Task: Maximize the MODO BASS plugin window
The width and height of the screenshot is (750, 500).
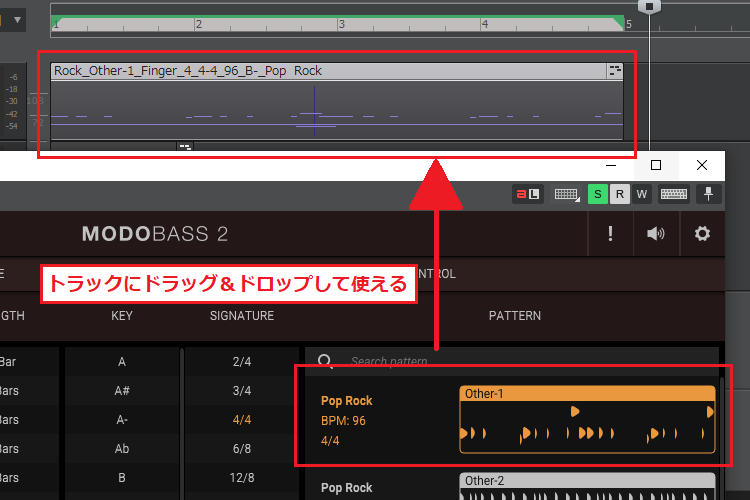Action: tap(656, 165)
